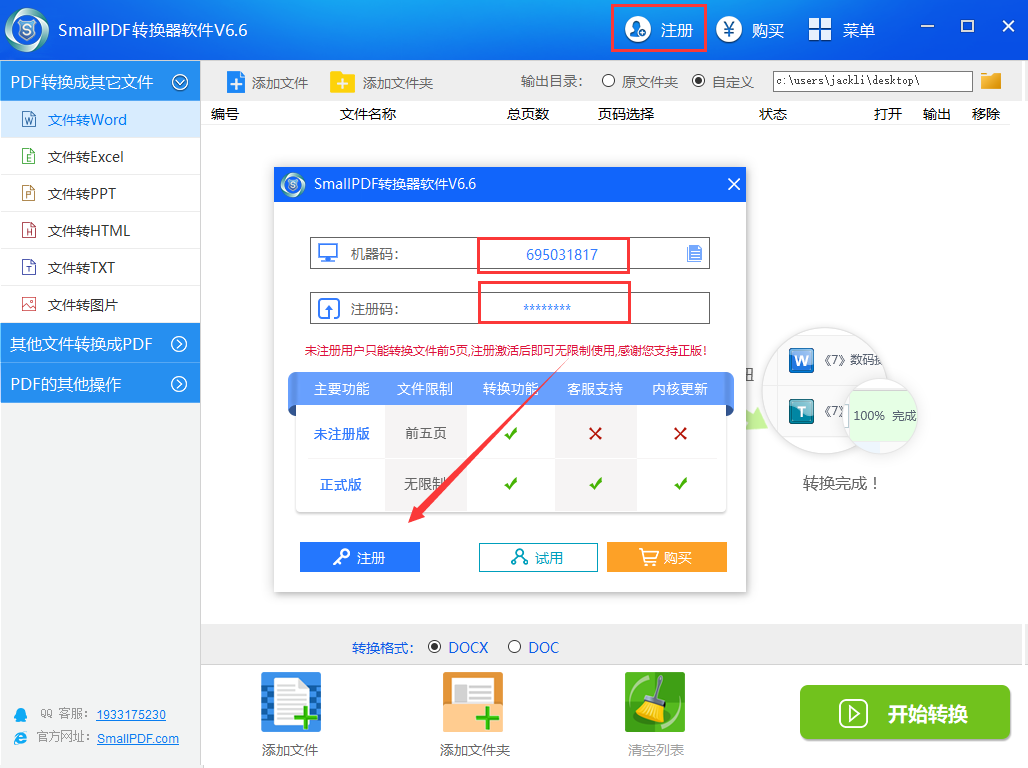Click the 购买 yen icon in header

[x=728, y=30]
